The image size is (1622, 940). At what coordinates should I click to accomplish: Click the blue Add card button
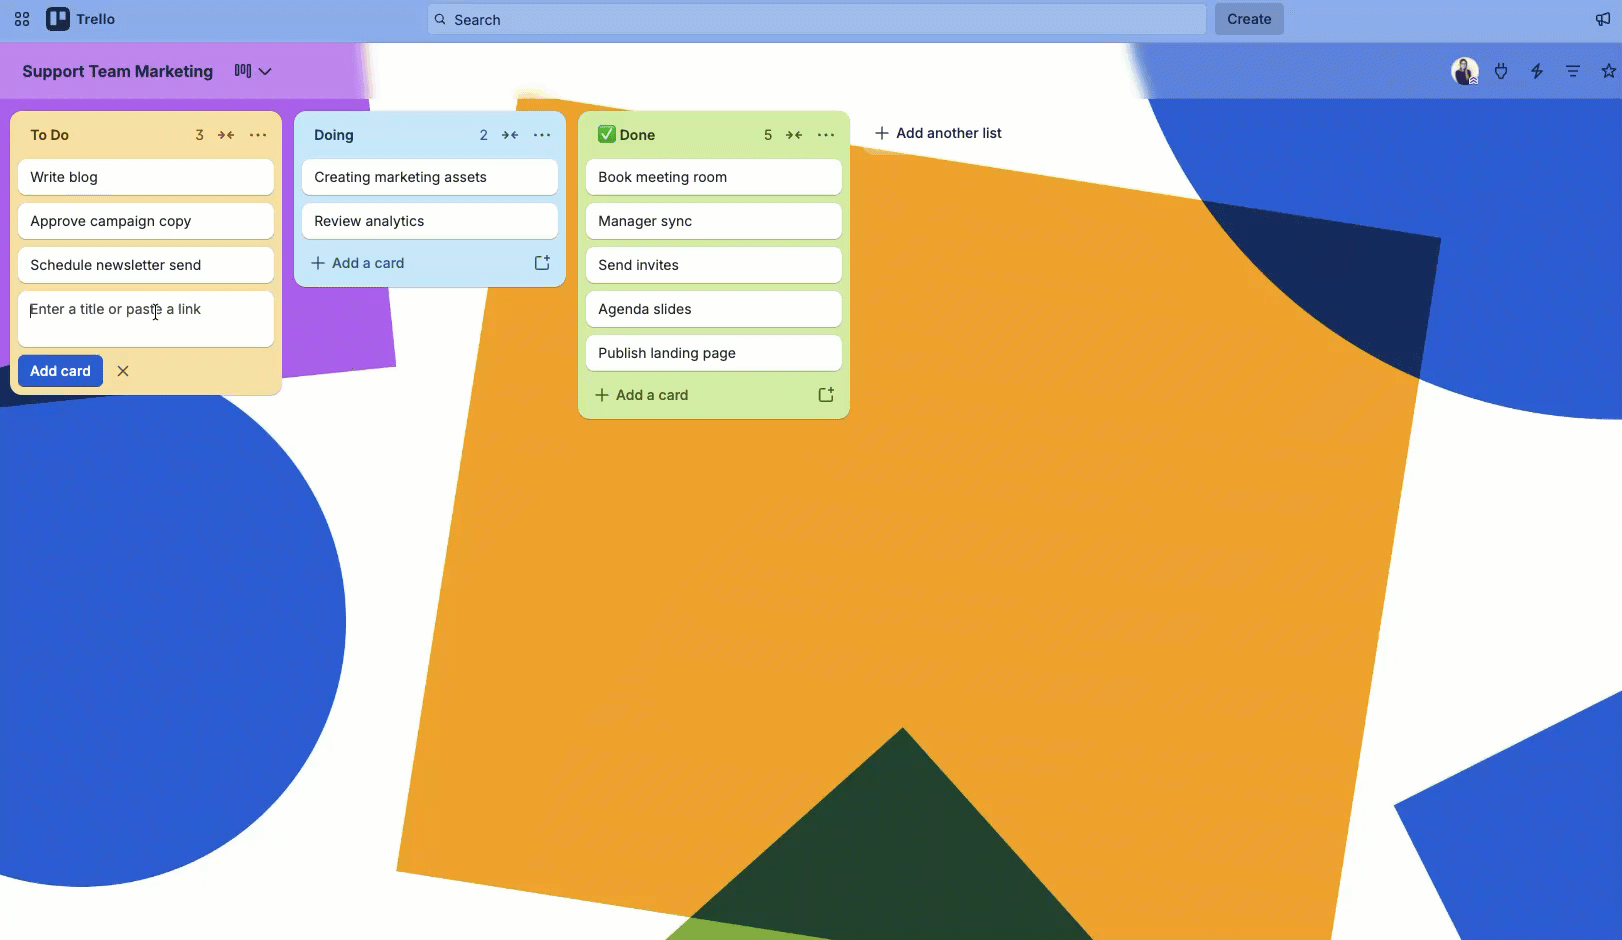(x=60, y=371)
